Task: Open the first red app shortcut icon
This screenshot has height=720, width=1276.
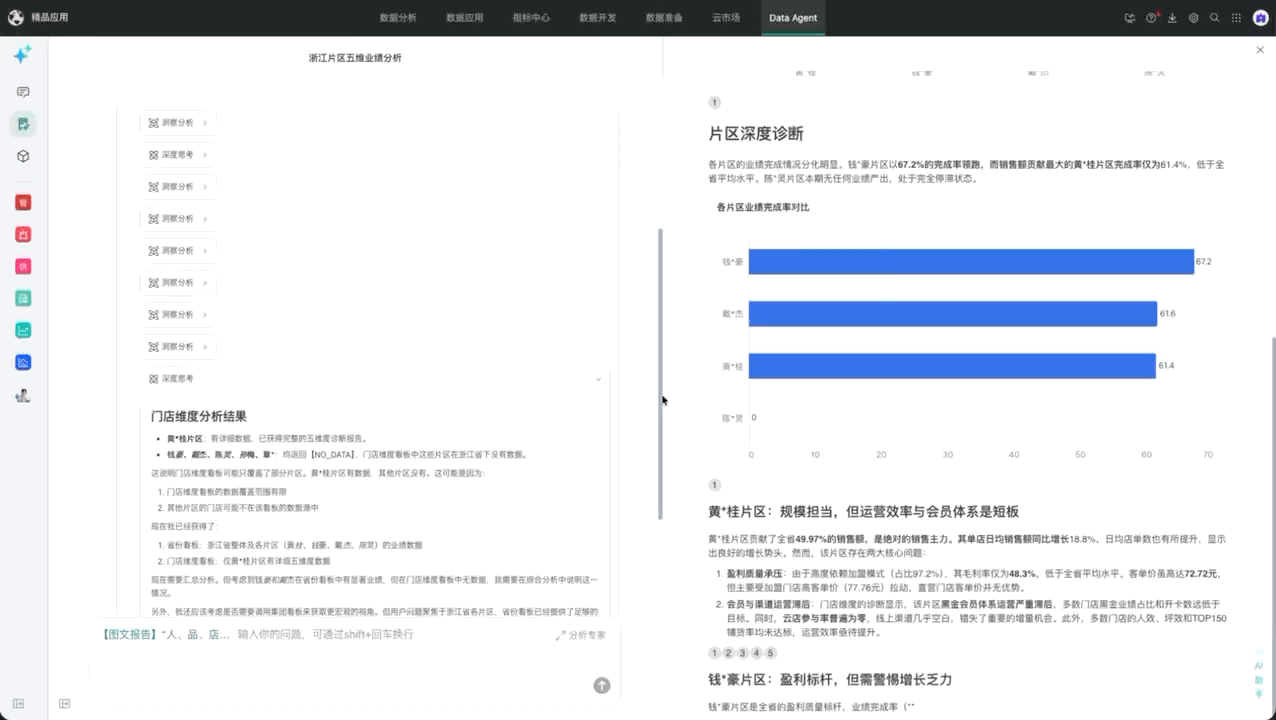Action: pyautogui.click(x=23, y=202)
